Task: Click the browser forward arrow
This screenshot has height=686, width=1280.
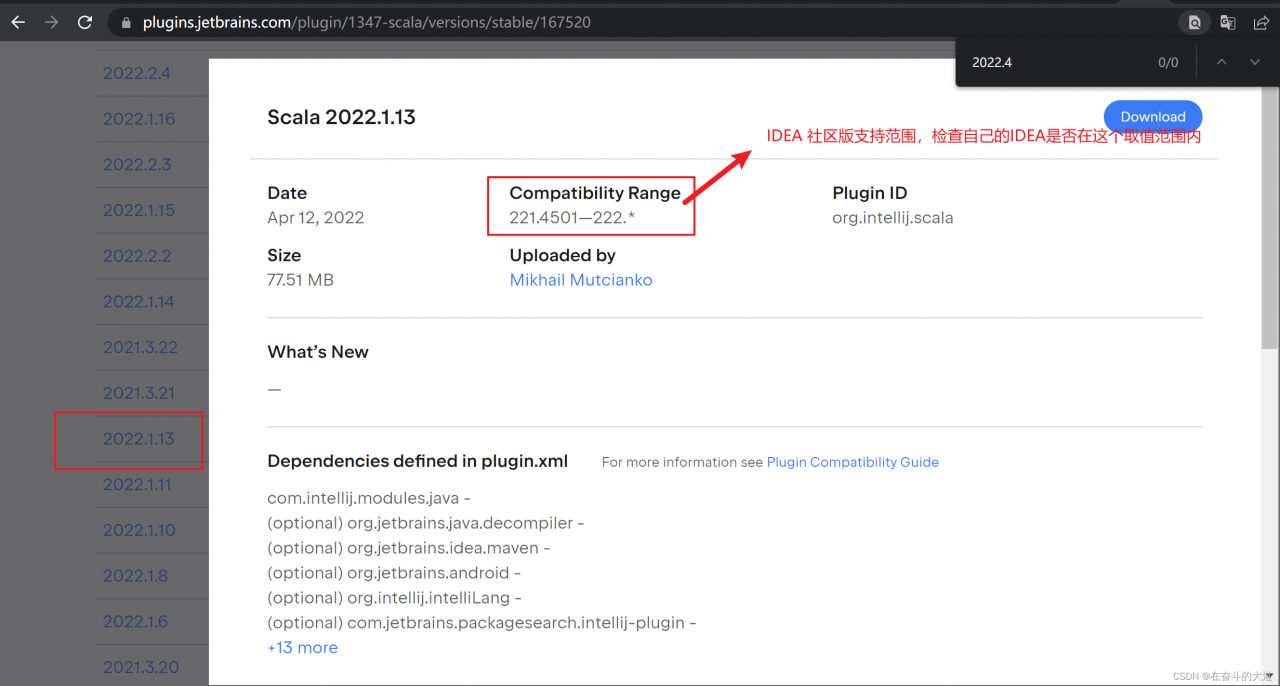Action: (x=51, y=21)
